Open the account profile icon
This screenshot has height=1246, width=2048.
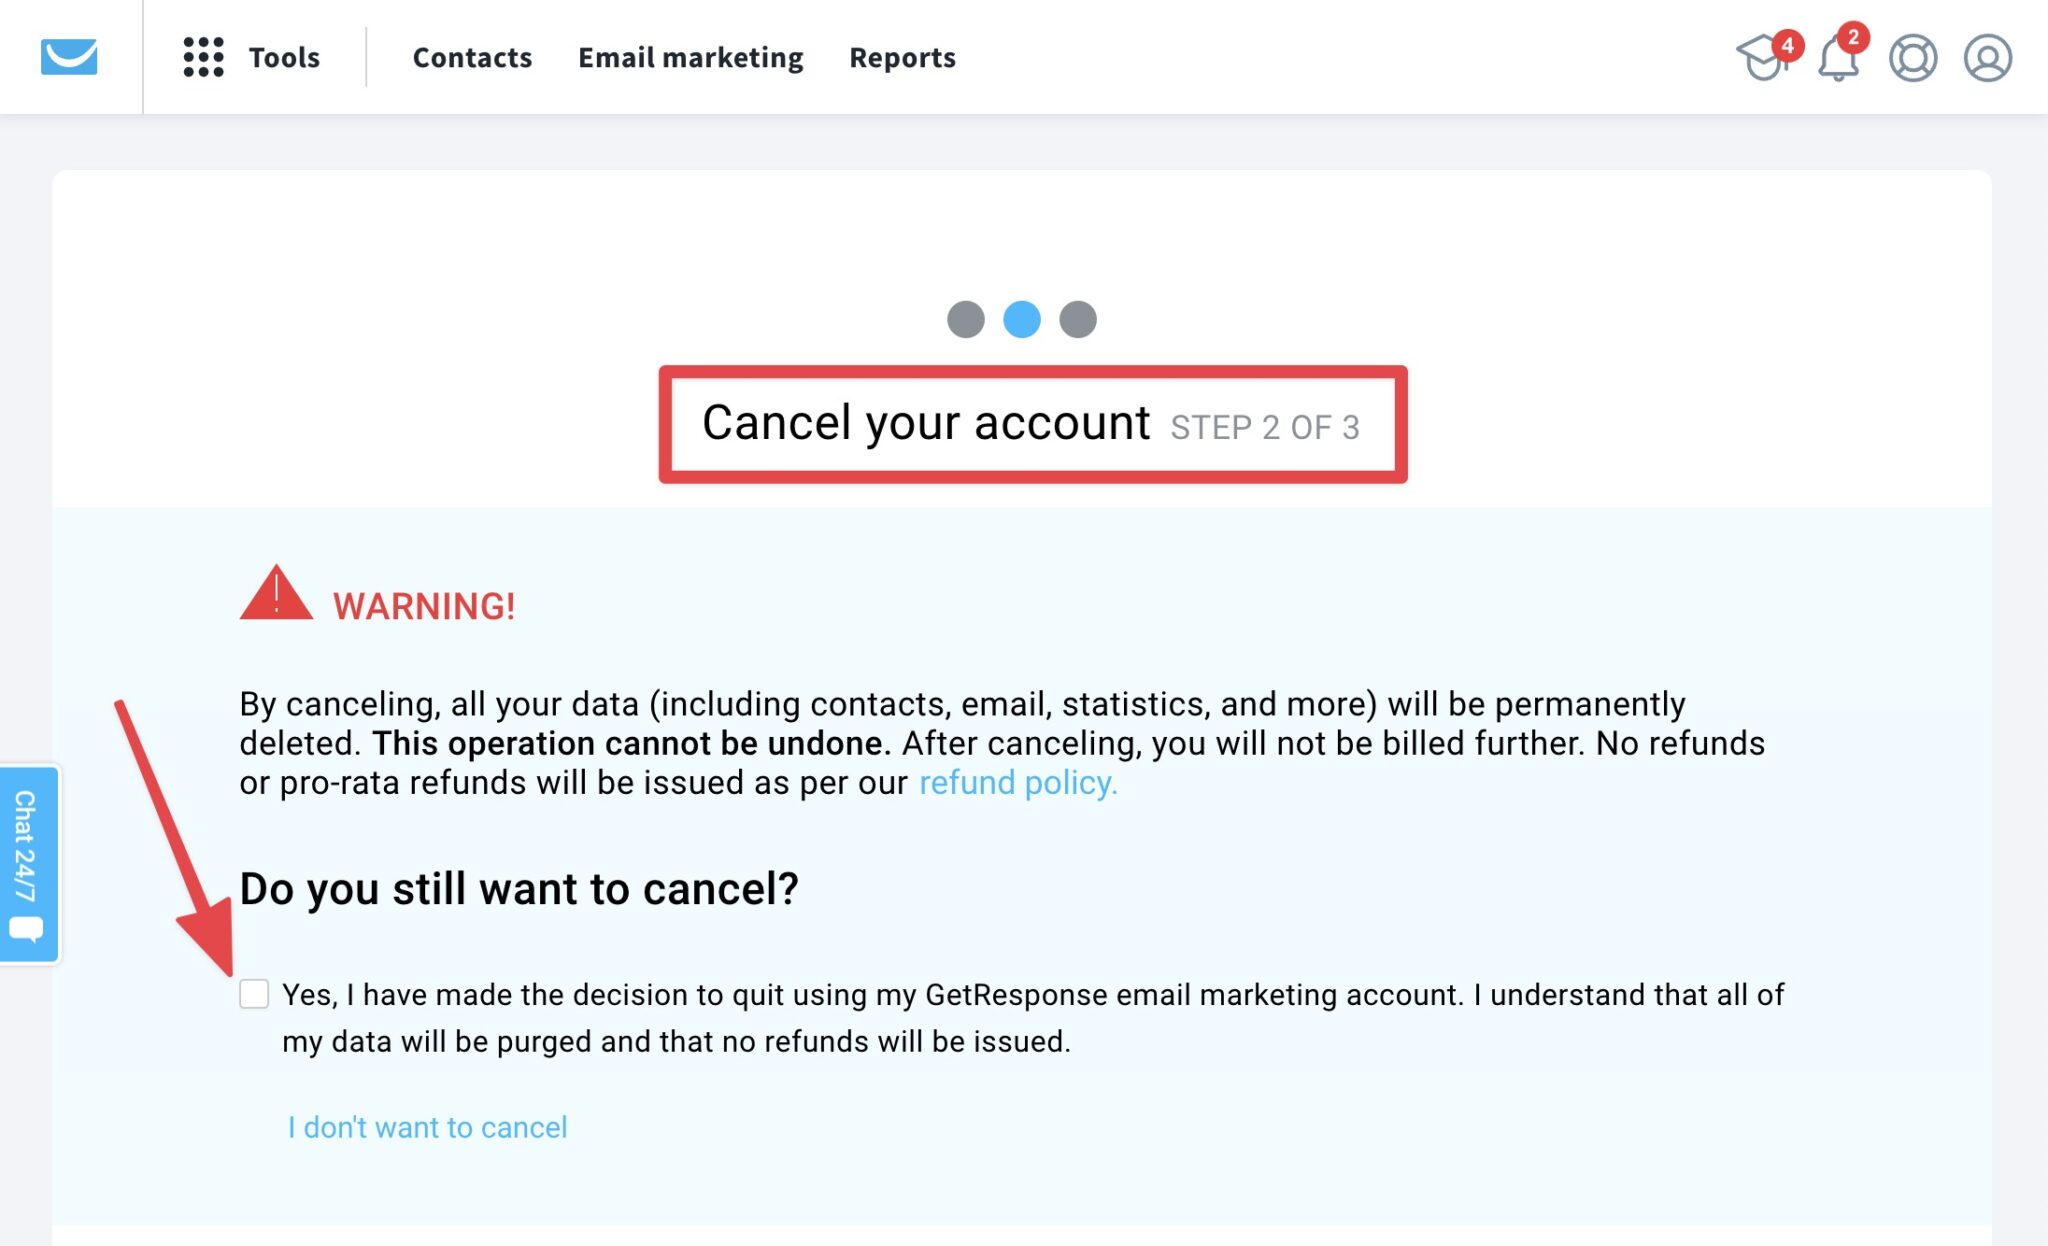[1986, 57]
